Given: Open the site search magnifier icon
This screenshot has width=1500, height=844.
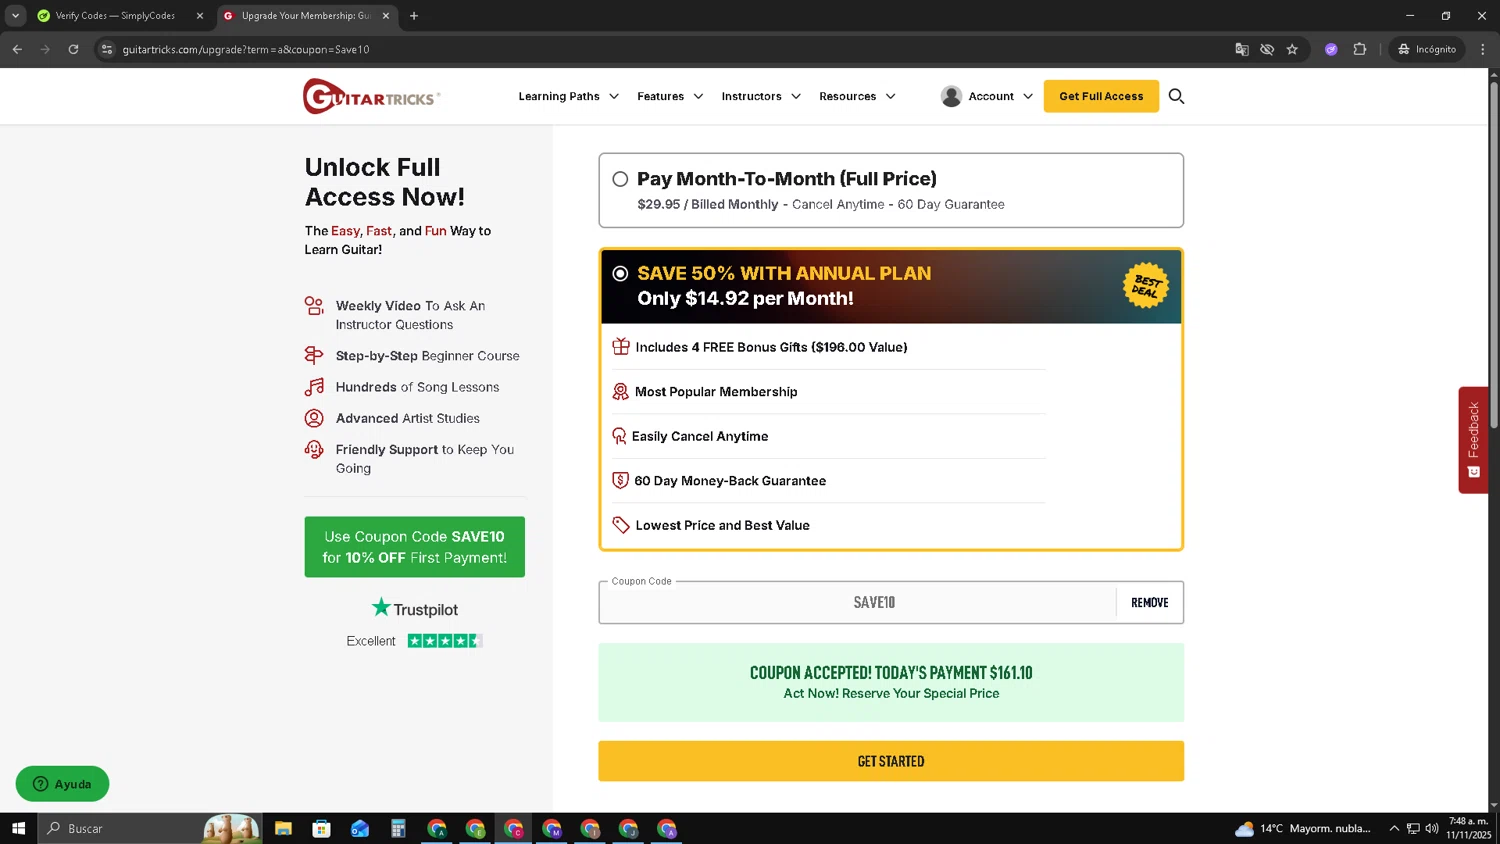Looking at the screenshot, I should click(x=1176, y=96).
